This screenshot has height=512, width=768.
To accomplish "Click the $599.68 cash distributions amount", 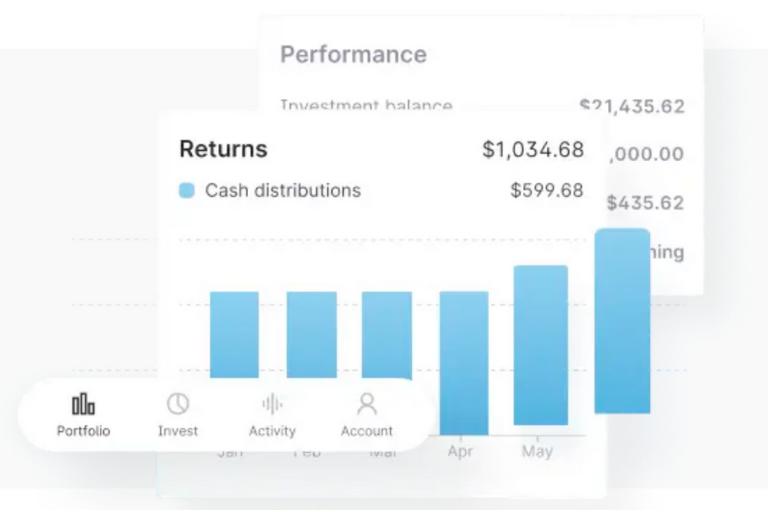I will click(x=547, y=190).
